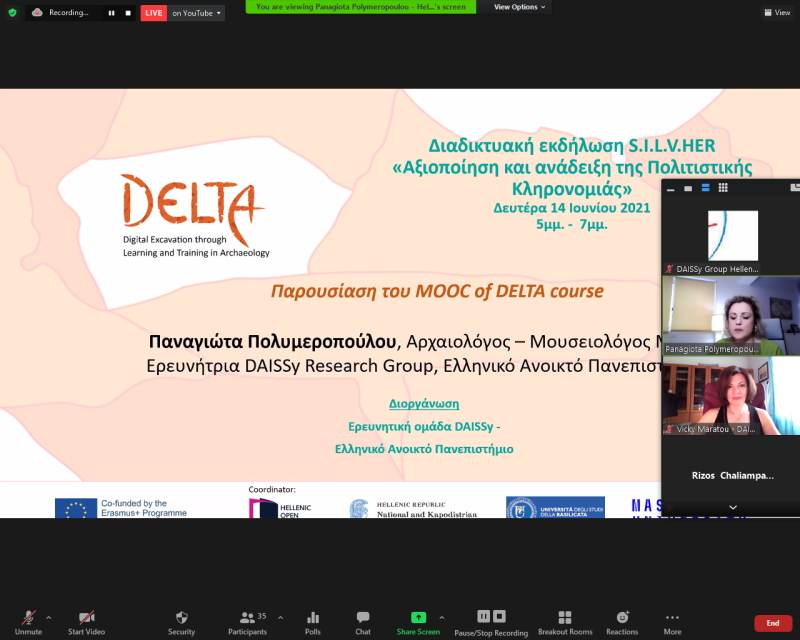Screen dimensions: 800x640
Task: Click the name "Παναγιώτα Πολυμεροπούλου" on slide
Action: [x=272, y=341]
